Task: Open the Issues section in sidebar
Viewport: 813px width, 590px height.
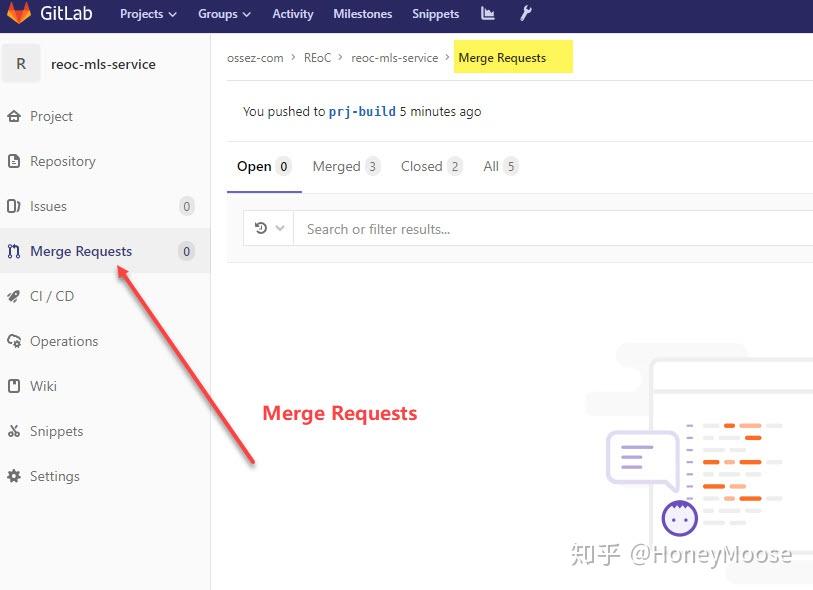Action: click(x=52, y=206)
